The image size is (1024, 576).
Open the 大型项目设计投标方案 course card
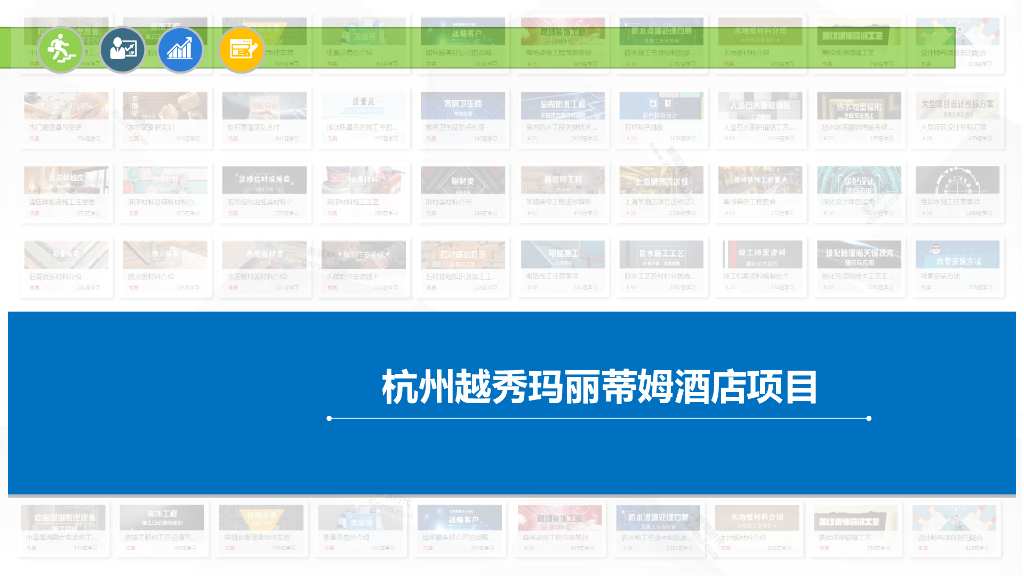point(958,118)
